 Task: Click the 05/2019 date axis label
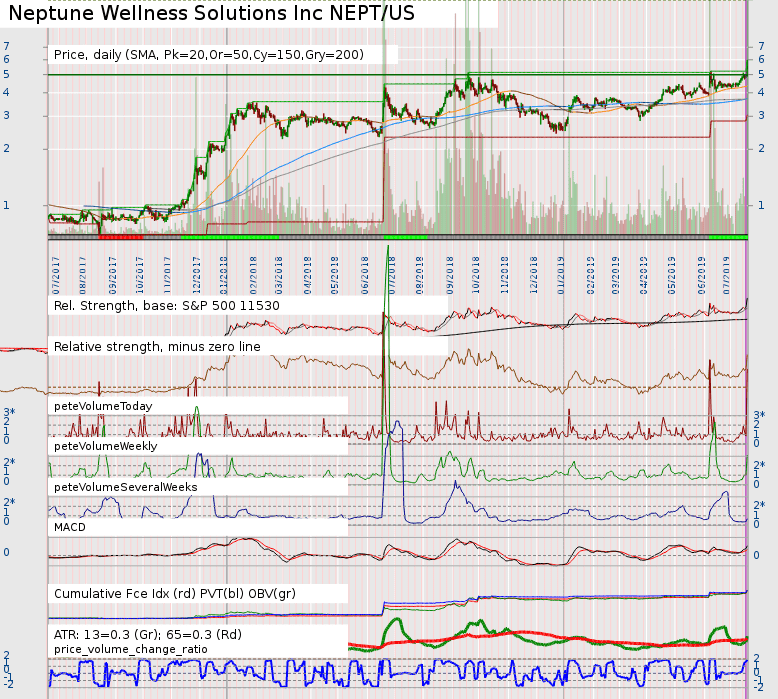point(672,275)
